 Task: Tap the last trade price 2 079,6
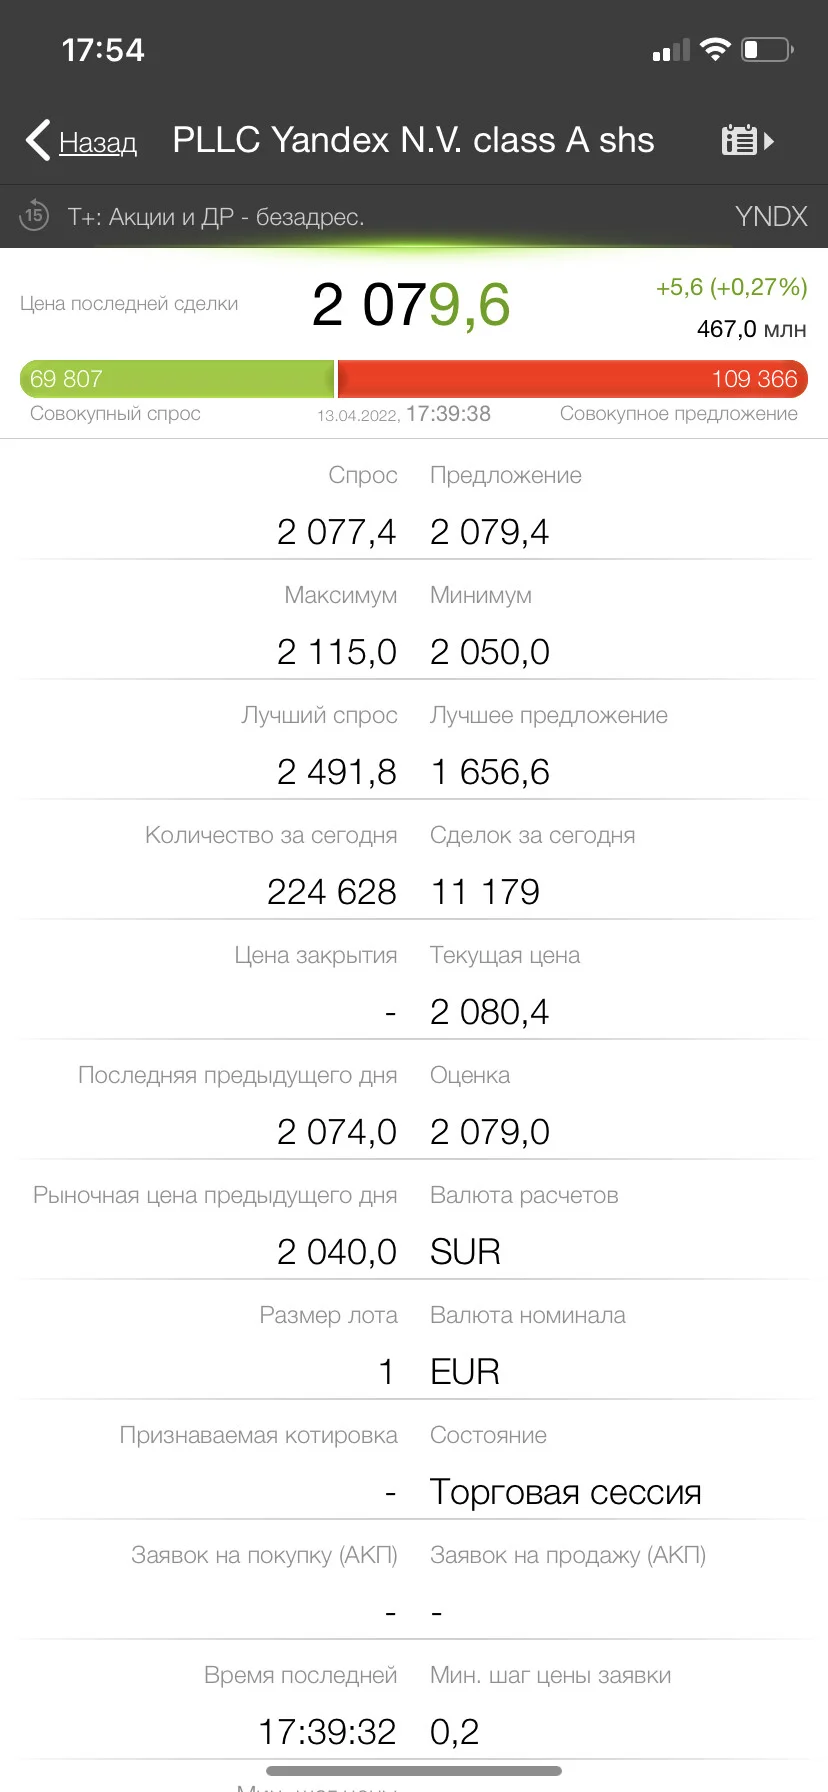(x=411, y=305)
